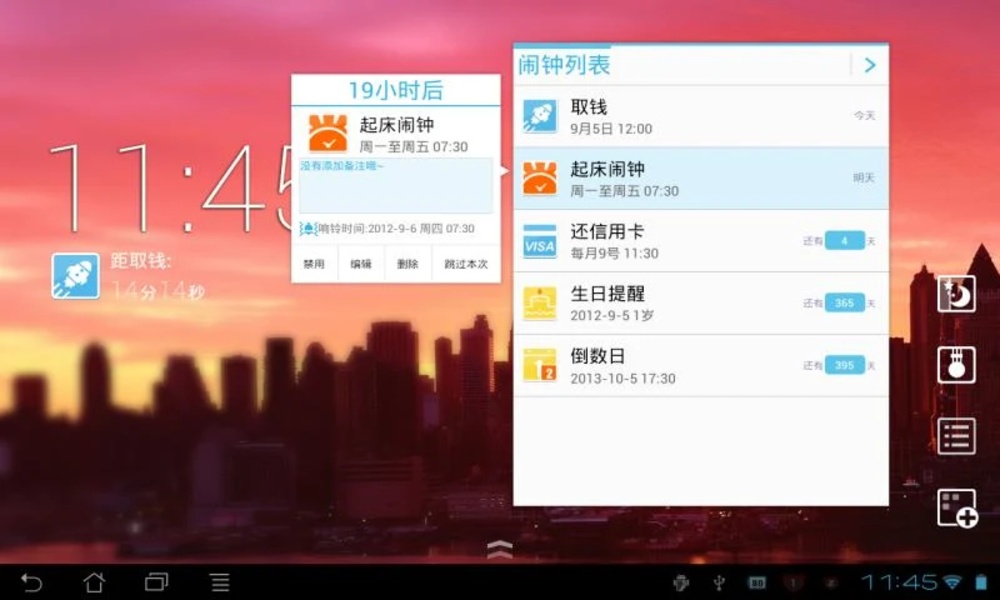Tap the 395-day remaining badge for 倒数日
The height and width of the screenshot is (600, 1000).
(x=844, y=365)
